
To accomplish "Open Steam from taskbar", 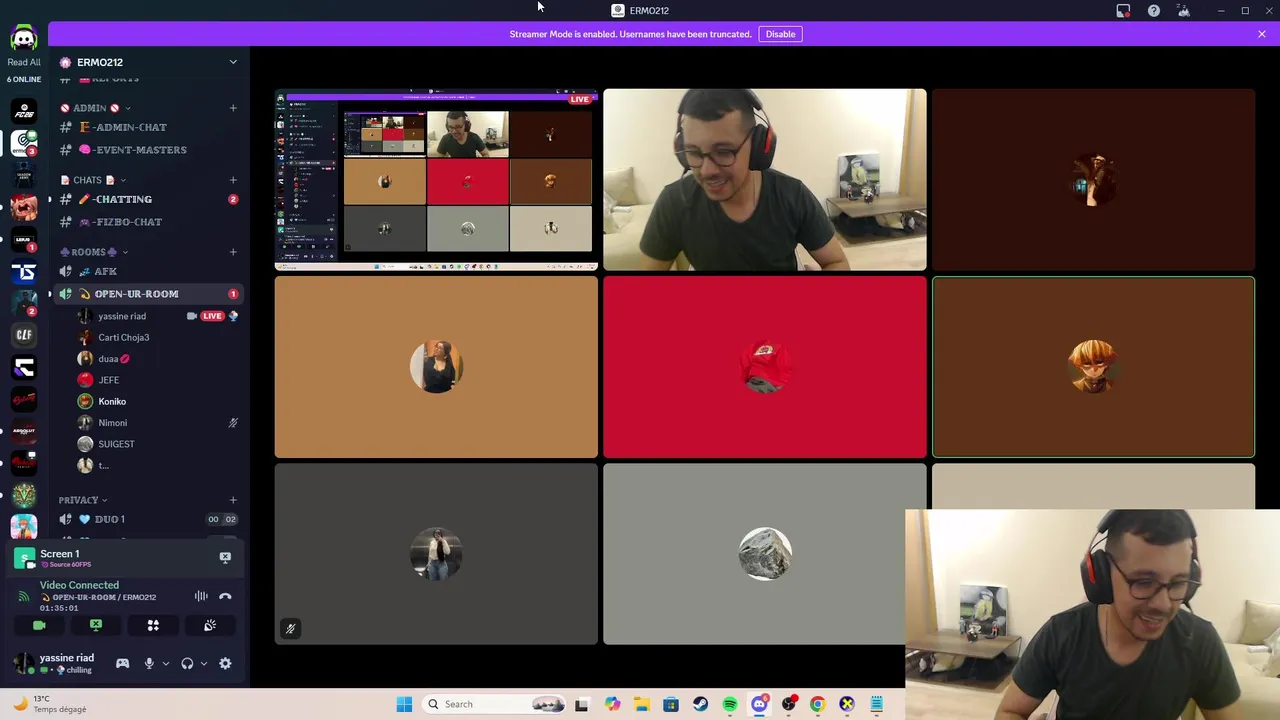I will (700, 704).
